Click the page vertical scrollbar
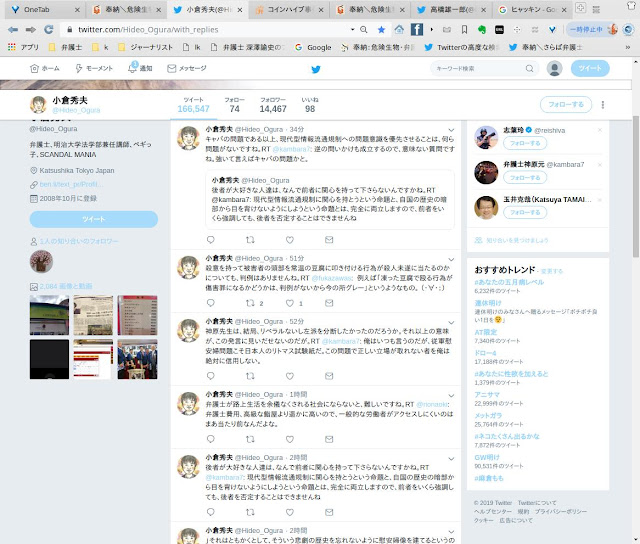Viewport: 640px width, 544px height. pyautogui.click(x=636, y=186)
